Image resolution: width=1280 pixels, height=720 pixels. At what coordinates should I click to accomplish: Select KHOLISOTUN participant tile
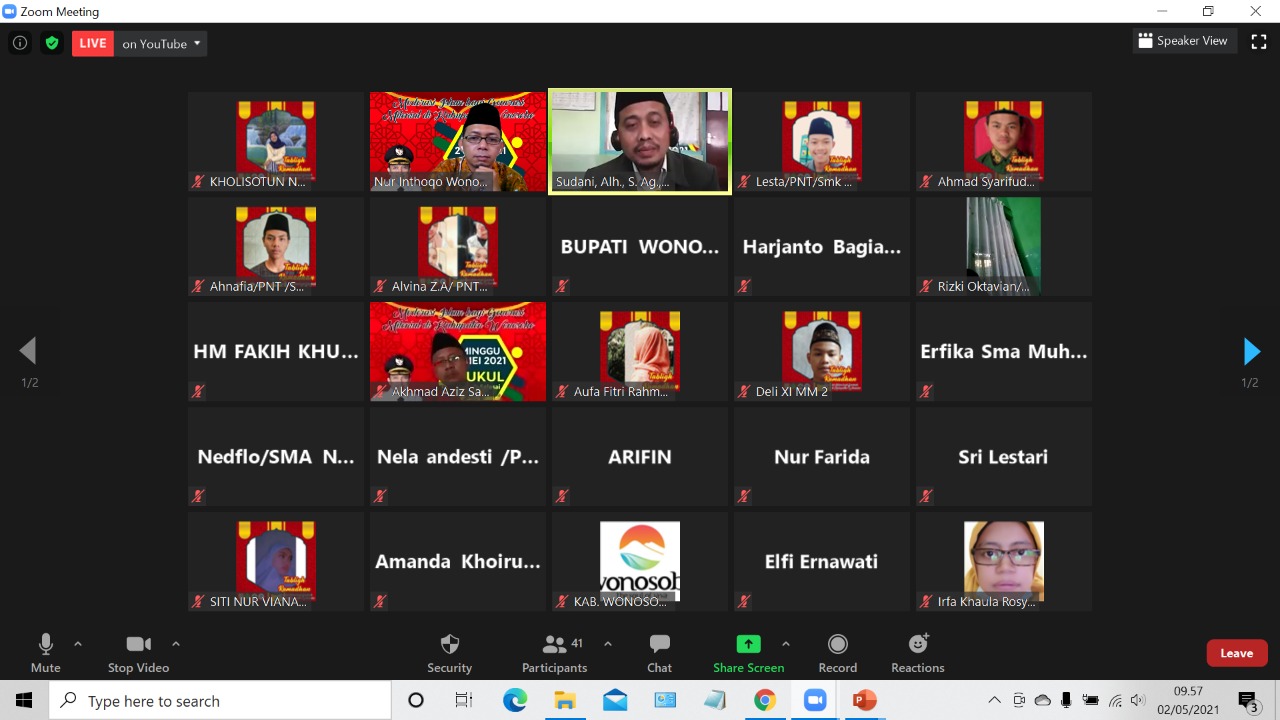click(x=276, y=141)
